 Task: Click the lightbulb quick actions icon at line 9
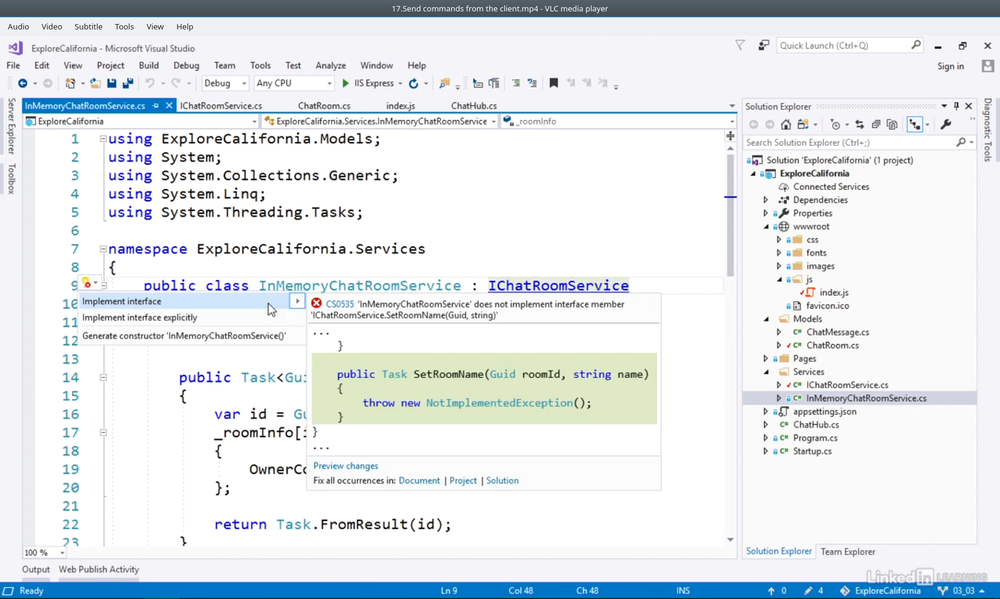[87, 283]
